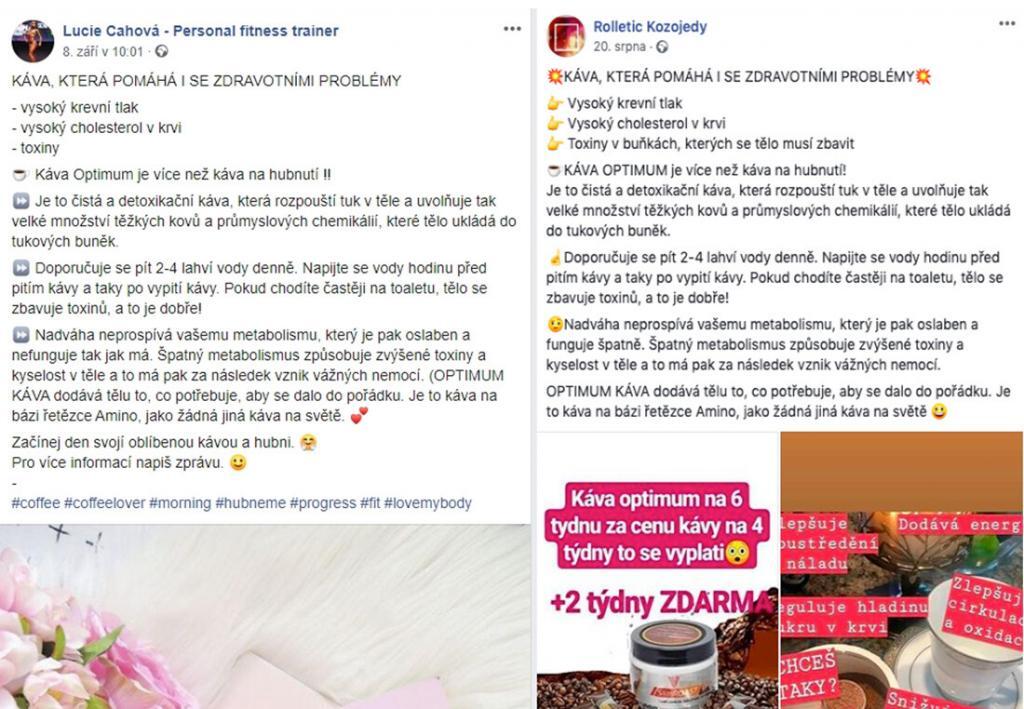This screenshot has width=1024, height=709.
Task: Open the #coffee hashtag
Action: (x=35, y=503)
